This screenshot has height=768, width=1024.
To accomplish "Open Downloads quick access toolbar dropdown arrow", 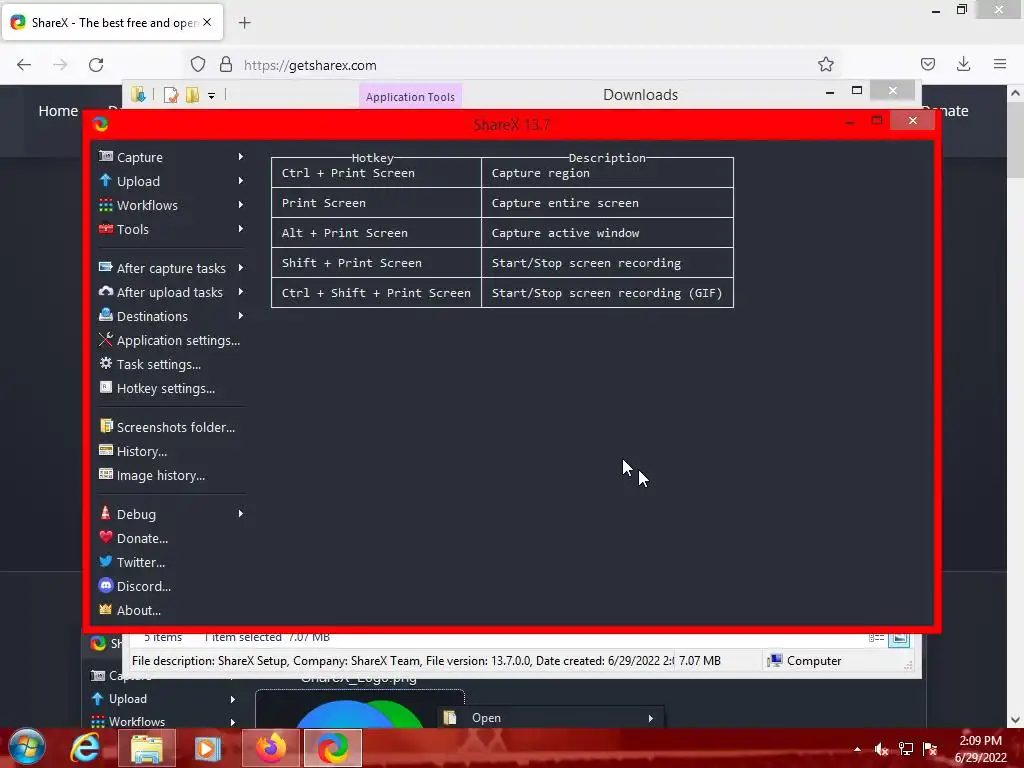I will (x=212, y=96).
